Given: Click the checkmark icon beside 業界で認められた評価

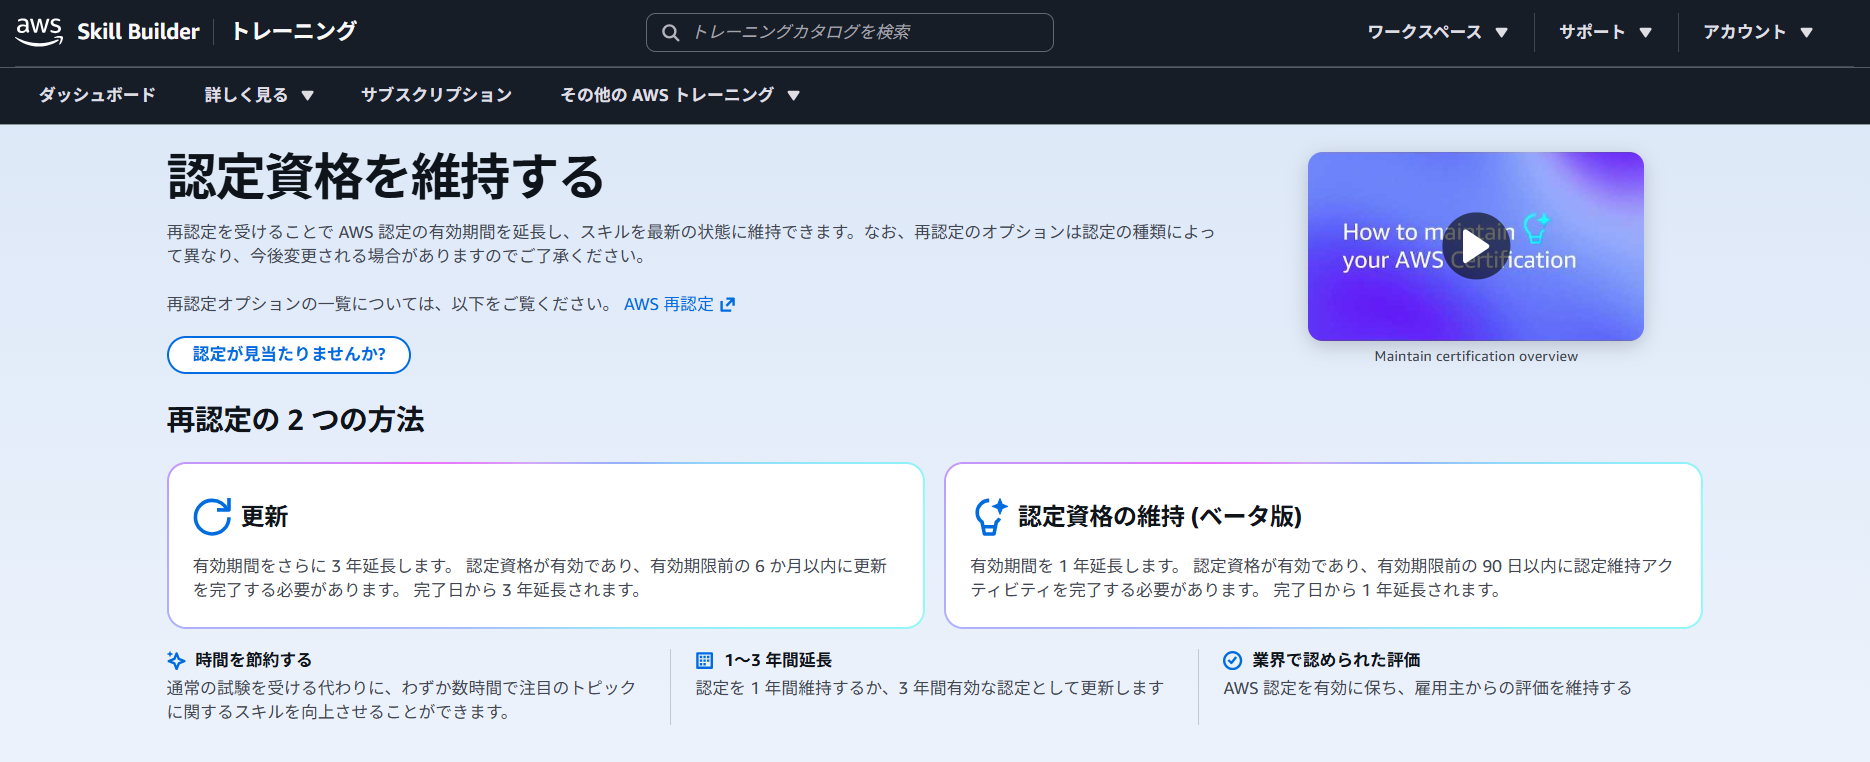Looking at the screenshot, I should [x=1233, y=660].
